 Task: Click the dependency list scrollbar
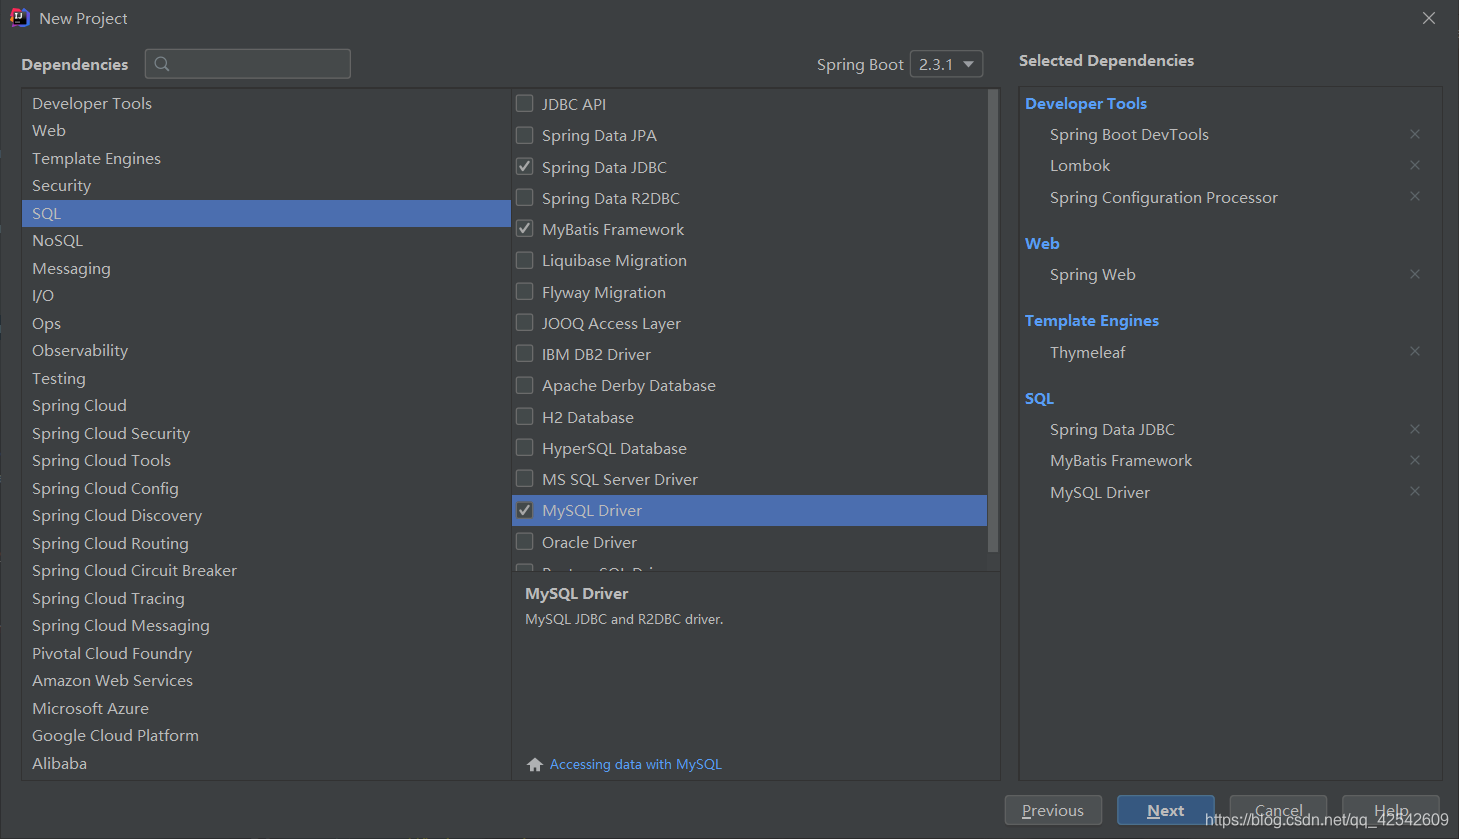point(993,320)
